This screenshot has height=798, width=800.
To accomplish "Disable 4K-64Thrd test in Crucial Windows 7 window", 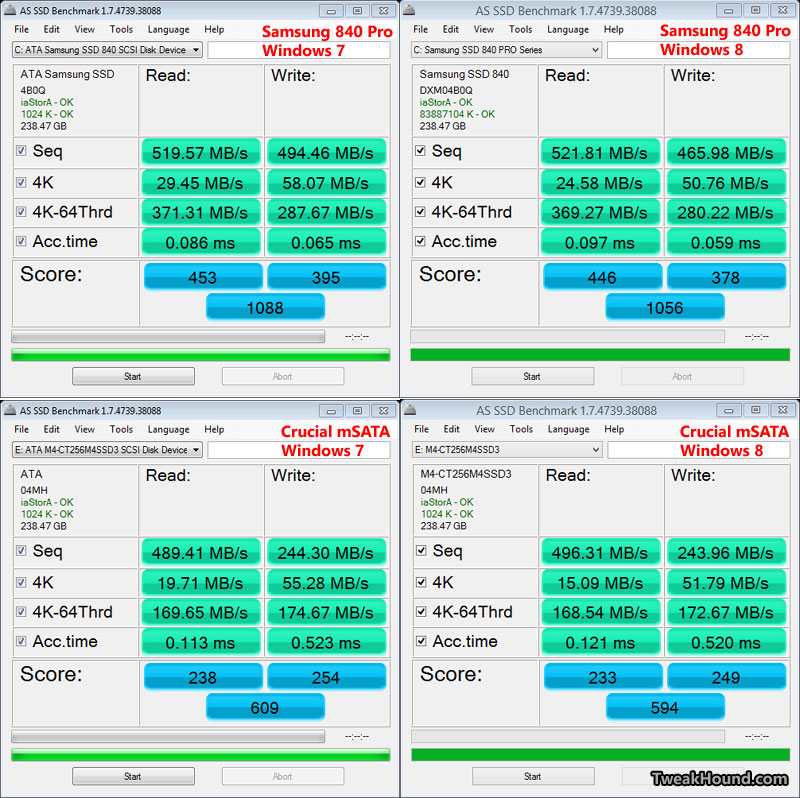I will pos(21,612).
